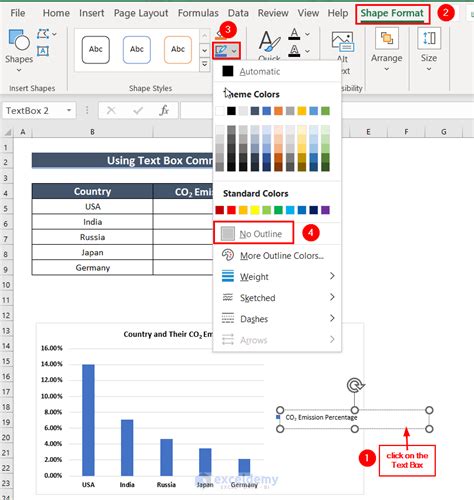Open More Outline Colors option
Screen dimensions: 474x500
click(x=277, y=255)
